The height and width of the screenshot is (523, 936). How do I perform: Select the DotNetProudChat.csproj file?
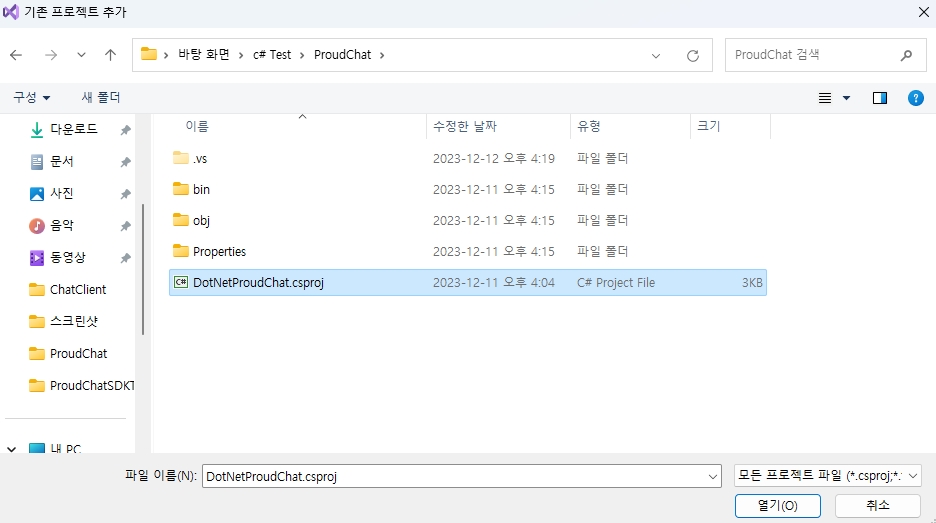[258, 283]
